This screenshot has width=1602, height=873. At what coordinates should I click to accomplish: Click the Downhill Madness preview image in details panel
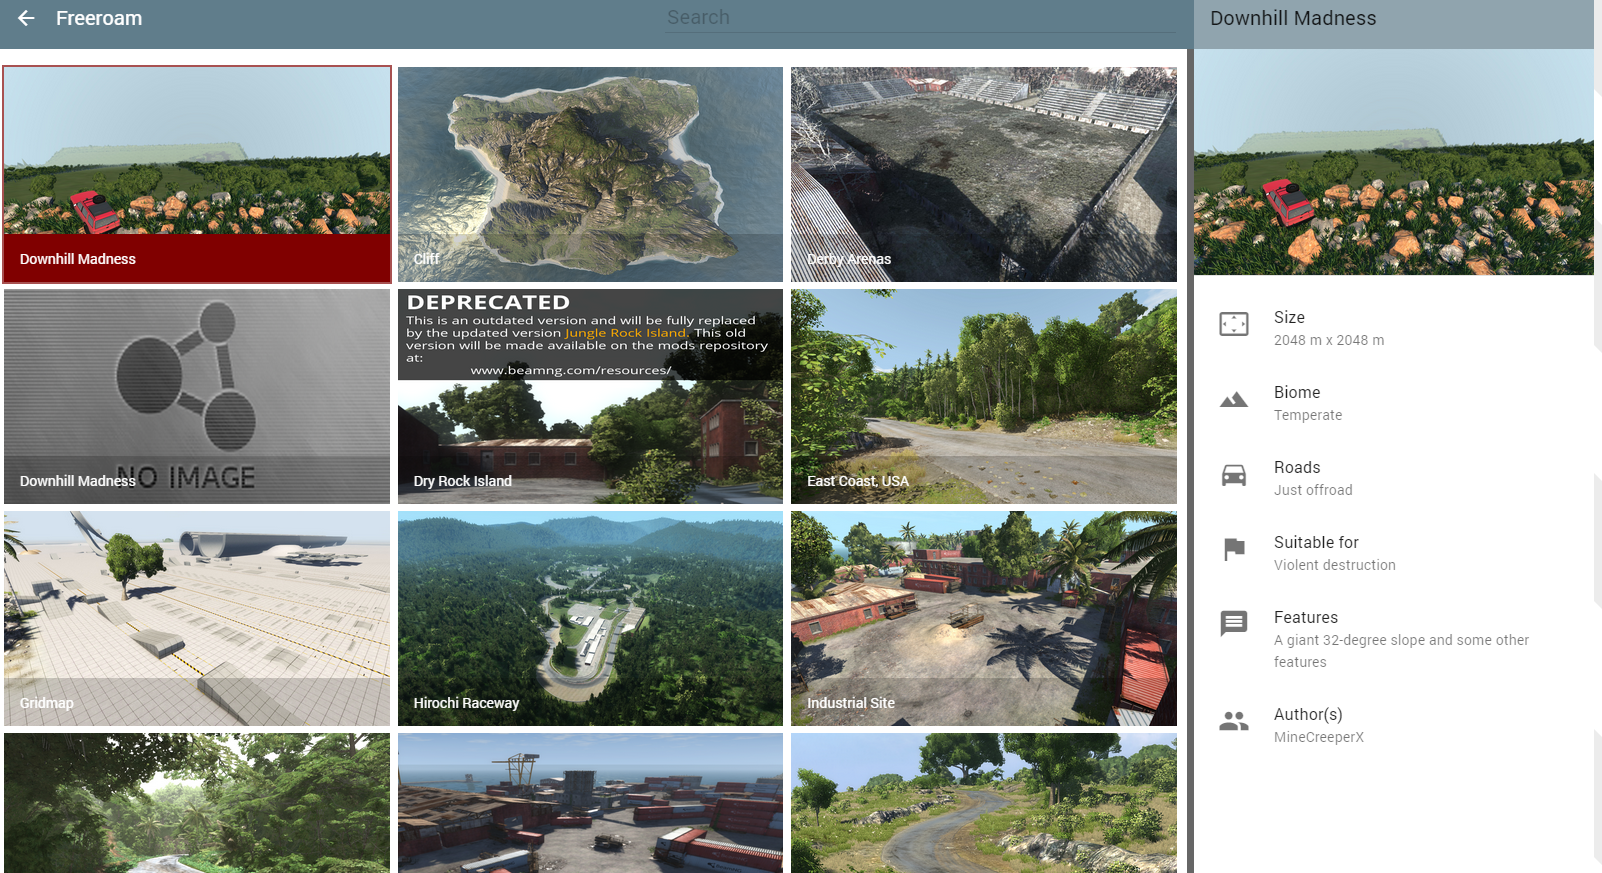pyautogui.click(x=1394, y=162)
